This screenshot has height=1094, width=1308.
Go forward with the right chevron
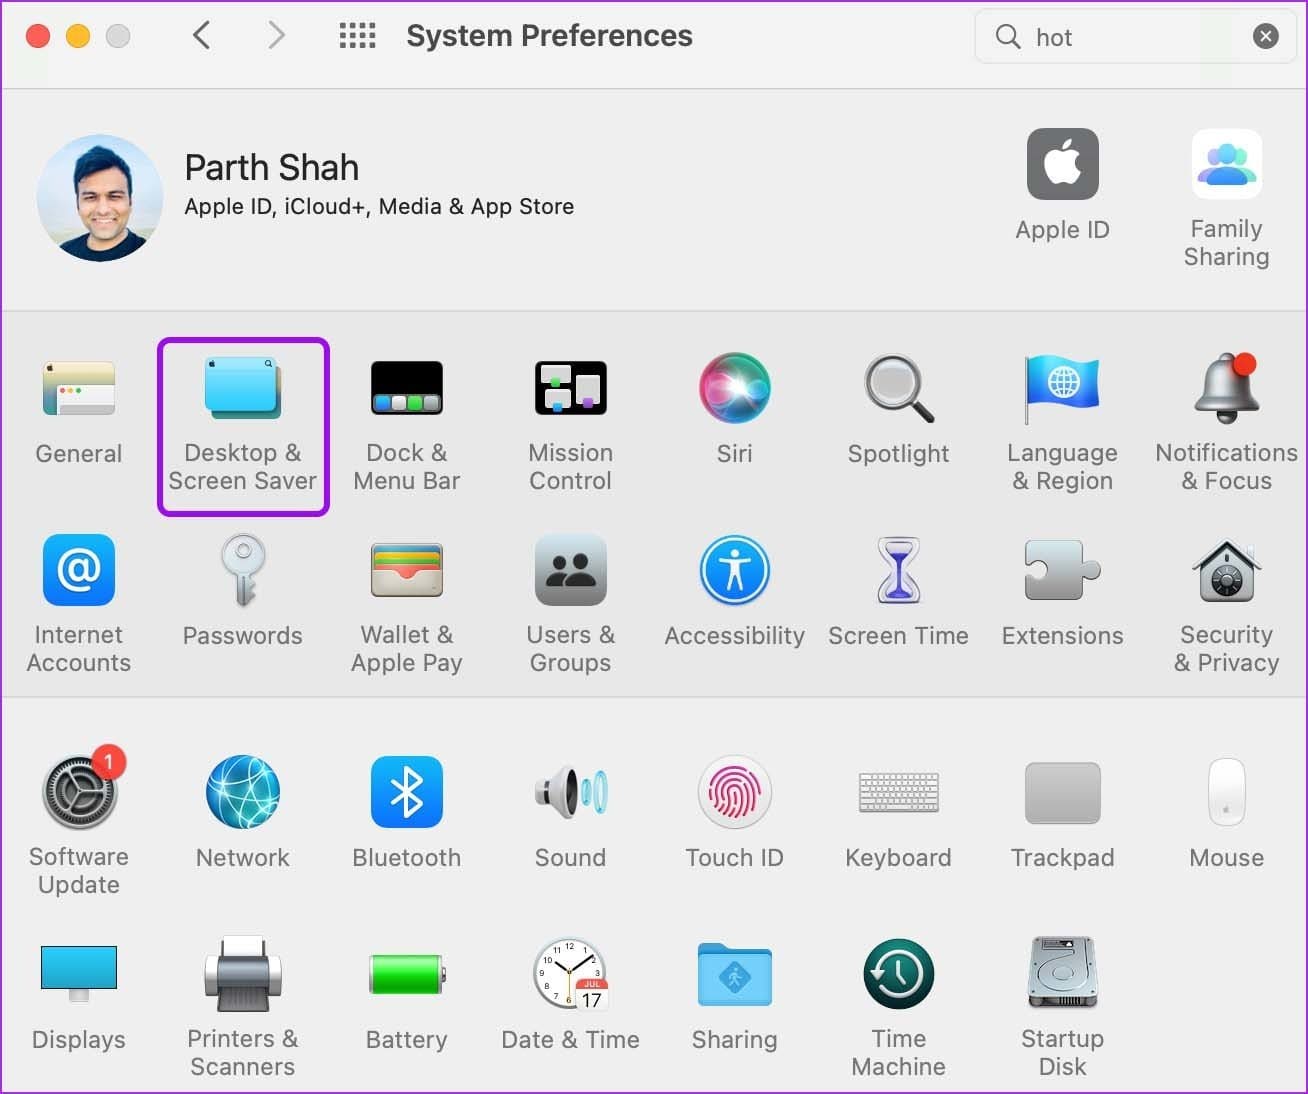coord(277,36)
